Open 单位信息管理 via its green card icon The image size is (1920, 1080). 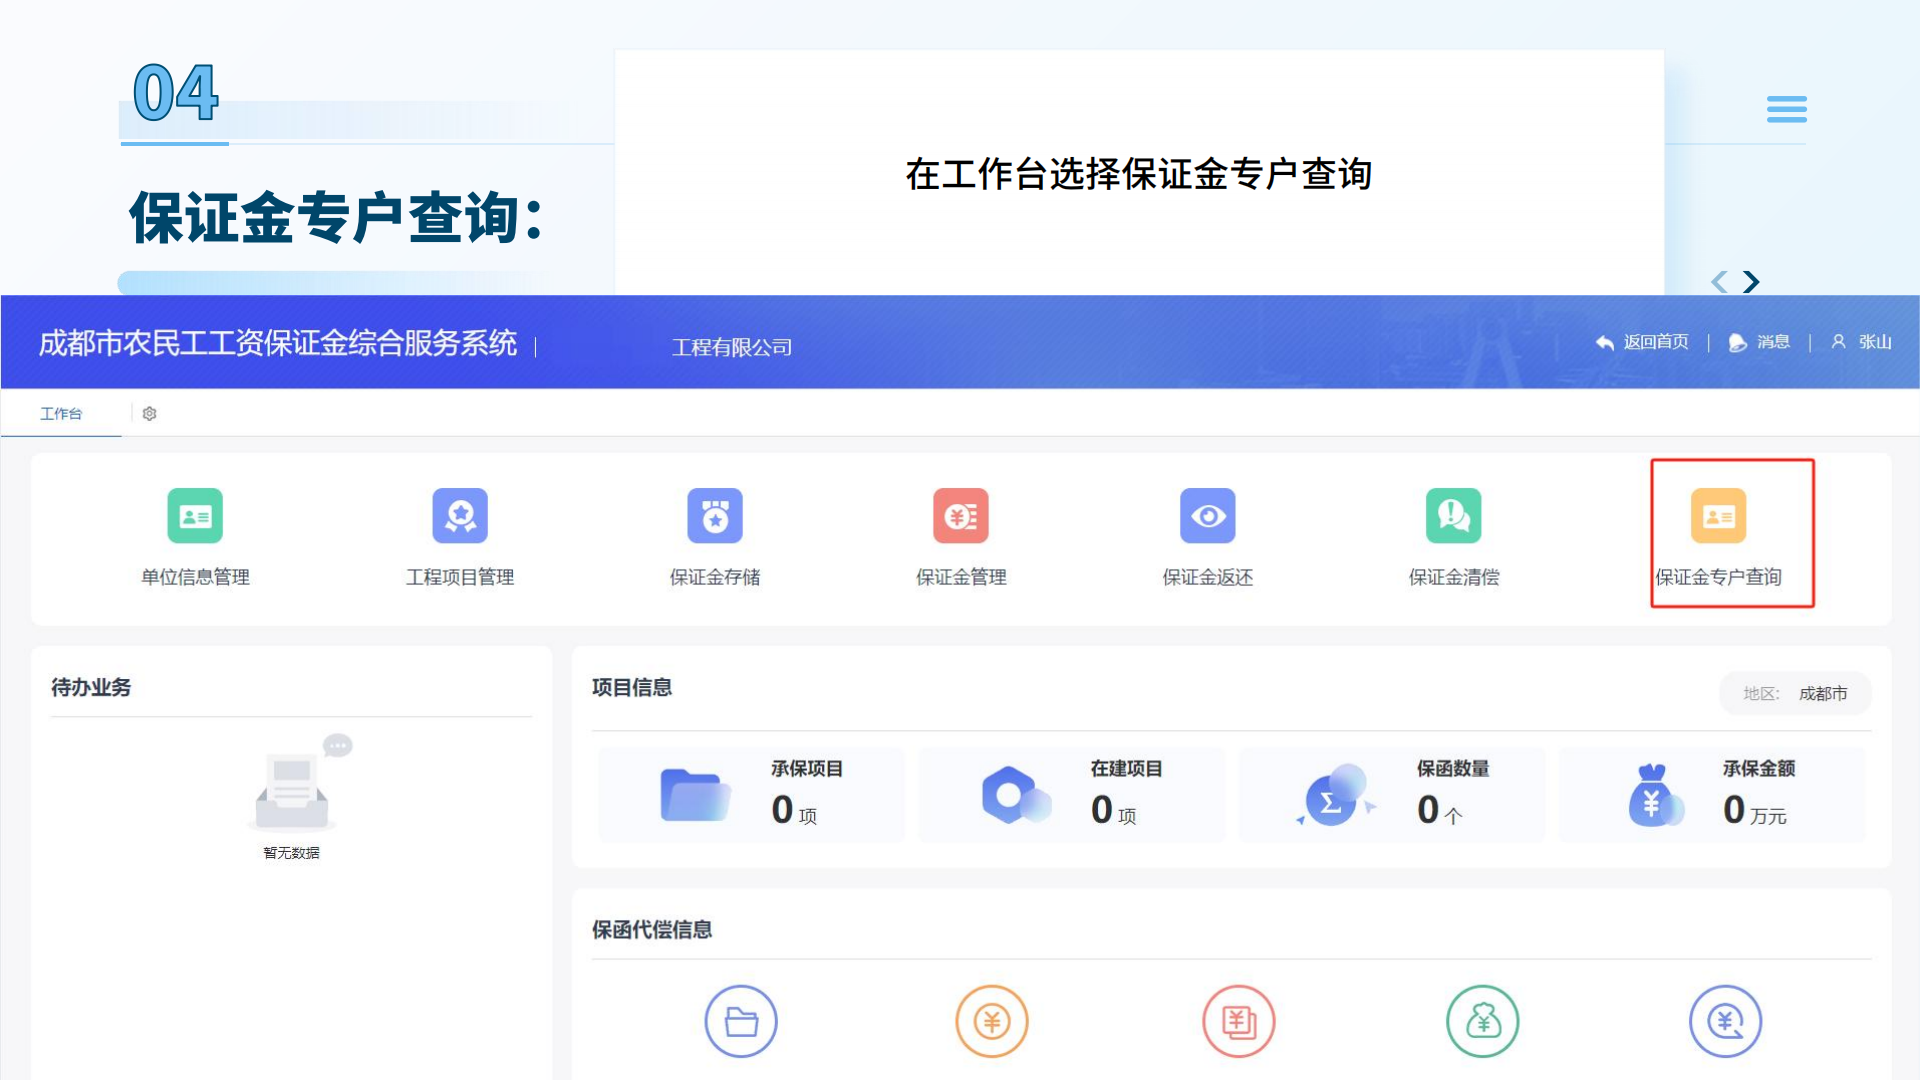(x=195, y=516)
